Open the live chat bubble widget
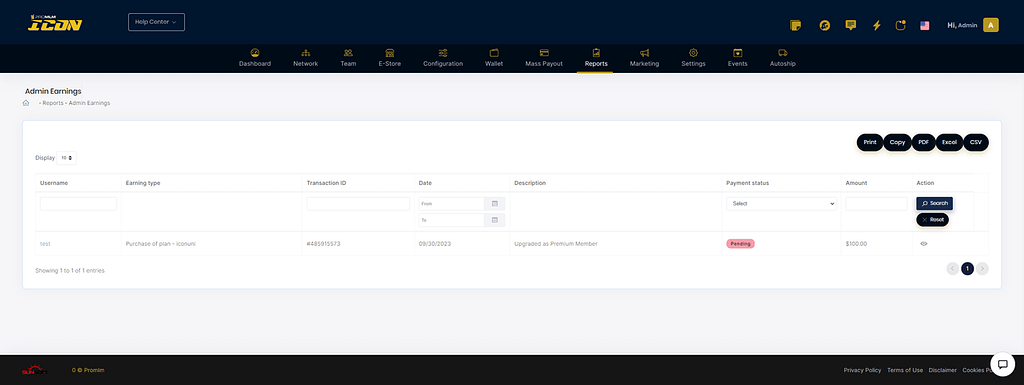This screenshot has width=1024, height=385. click(x=1002, y=364)
